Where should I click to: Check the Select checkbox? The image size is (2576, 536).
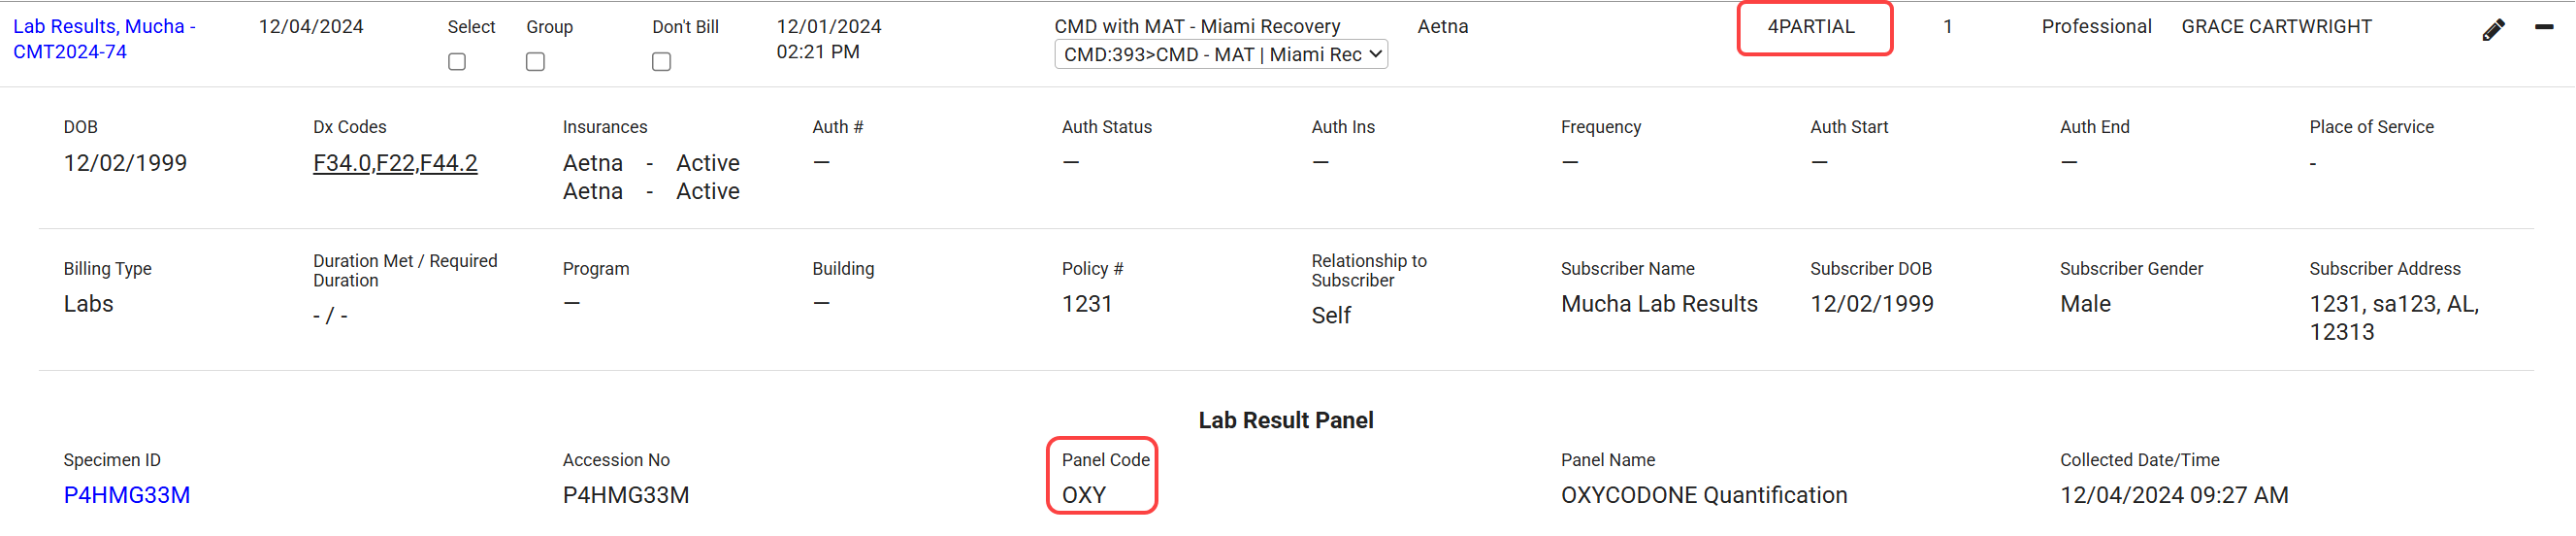457,62
